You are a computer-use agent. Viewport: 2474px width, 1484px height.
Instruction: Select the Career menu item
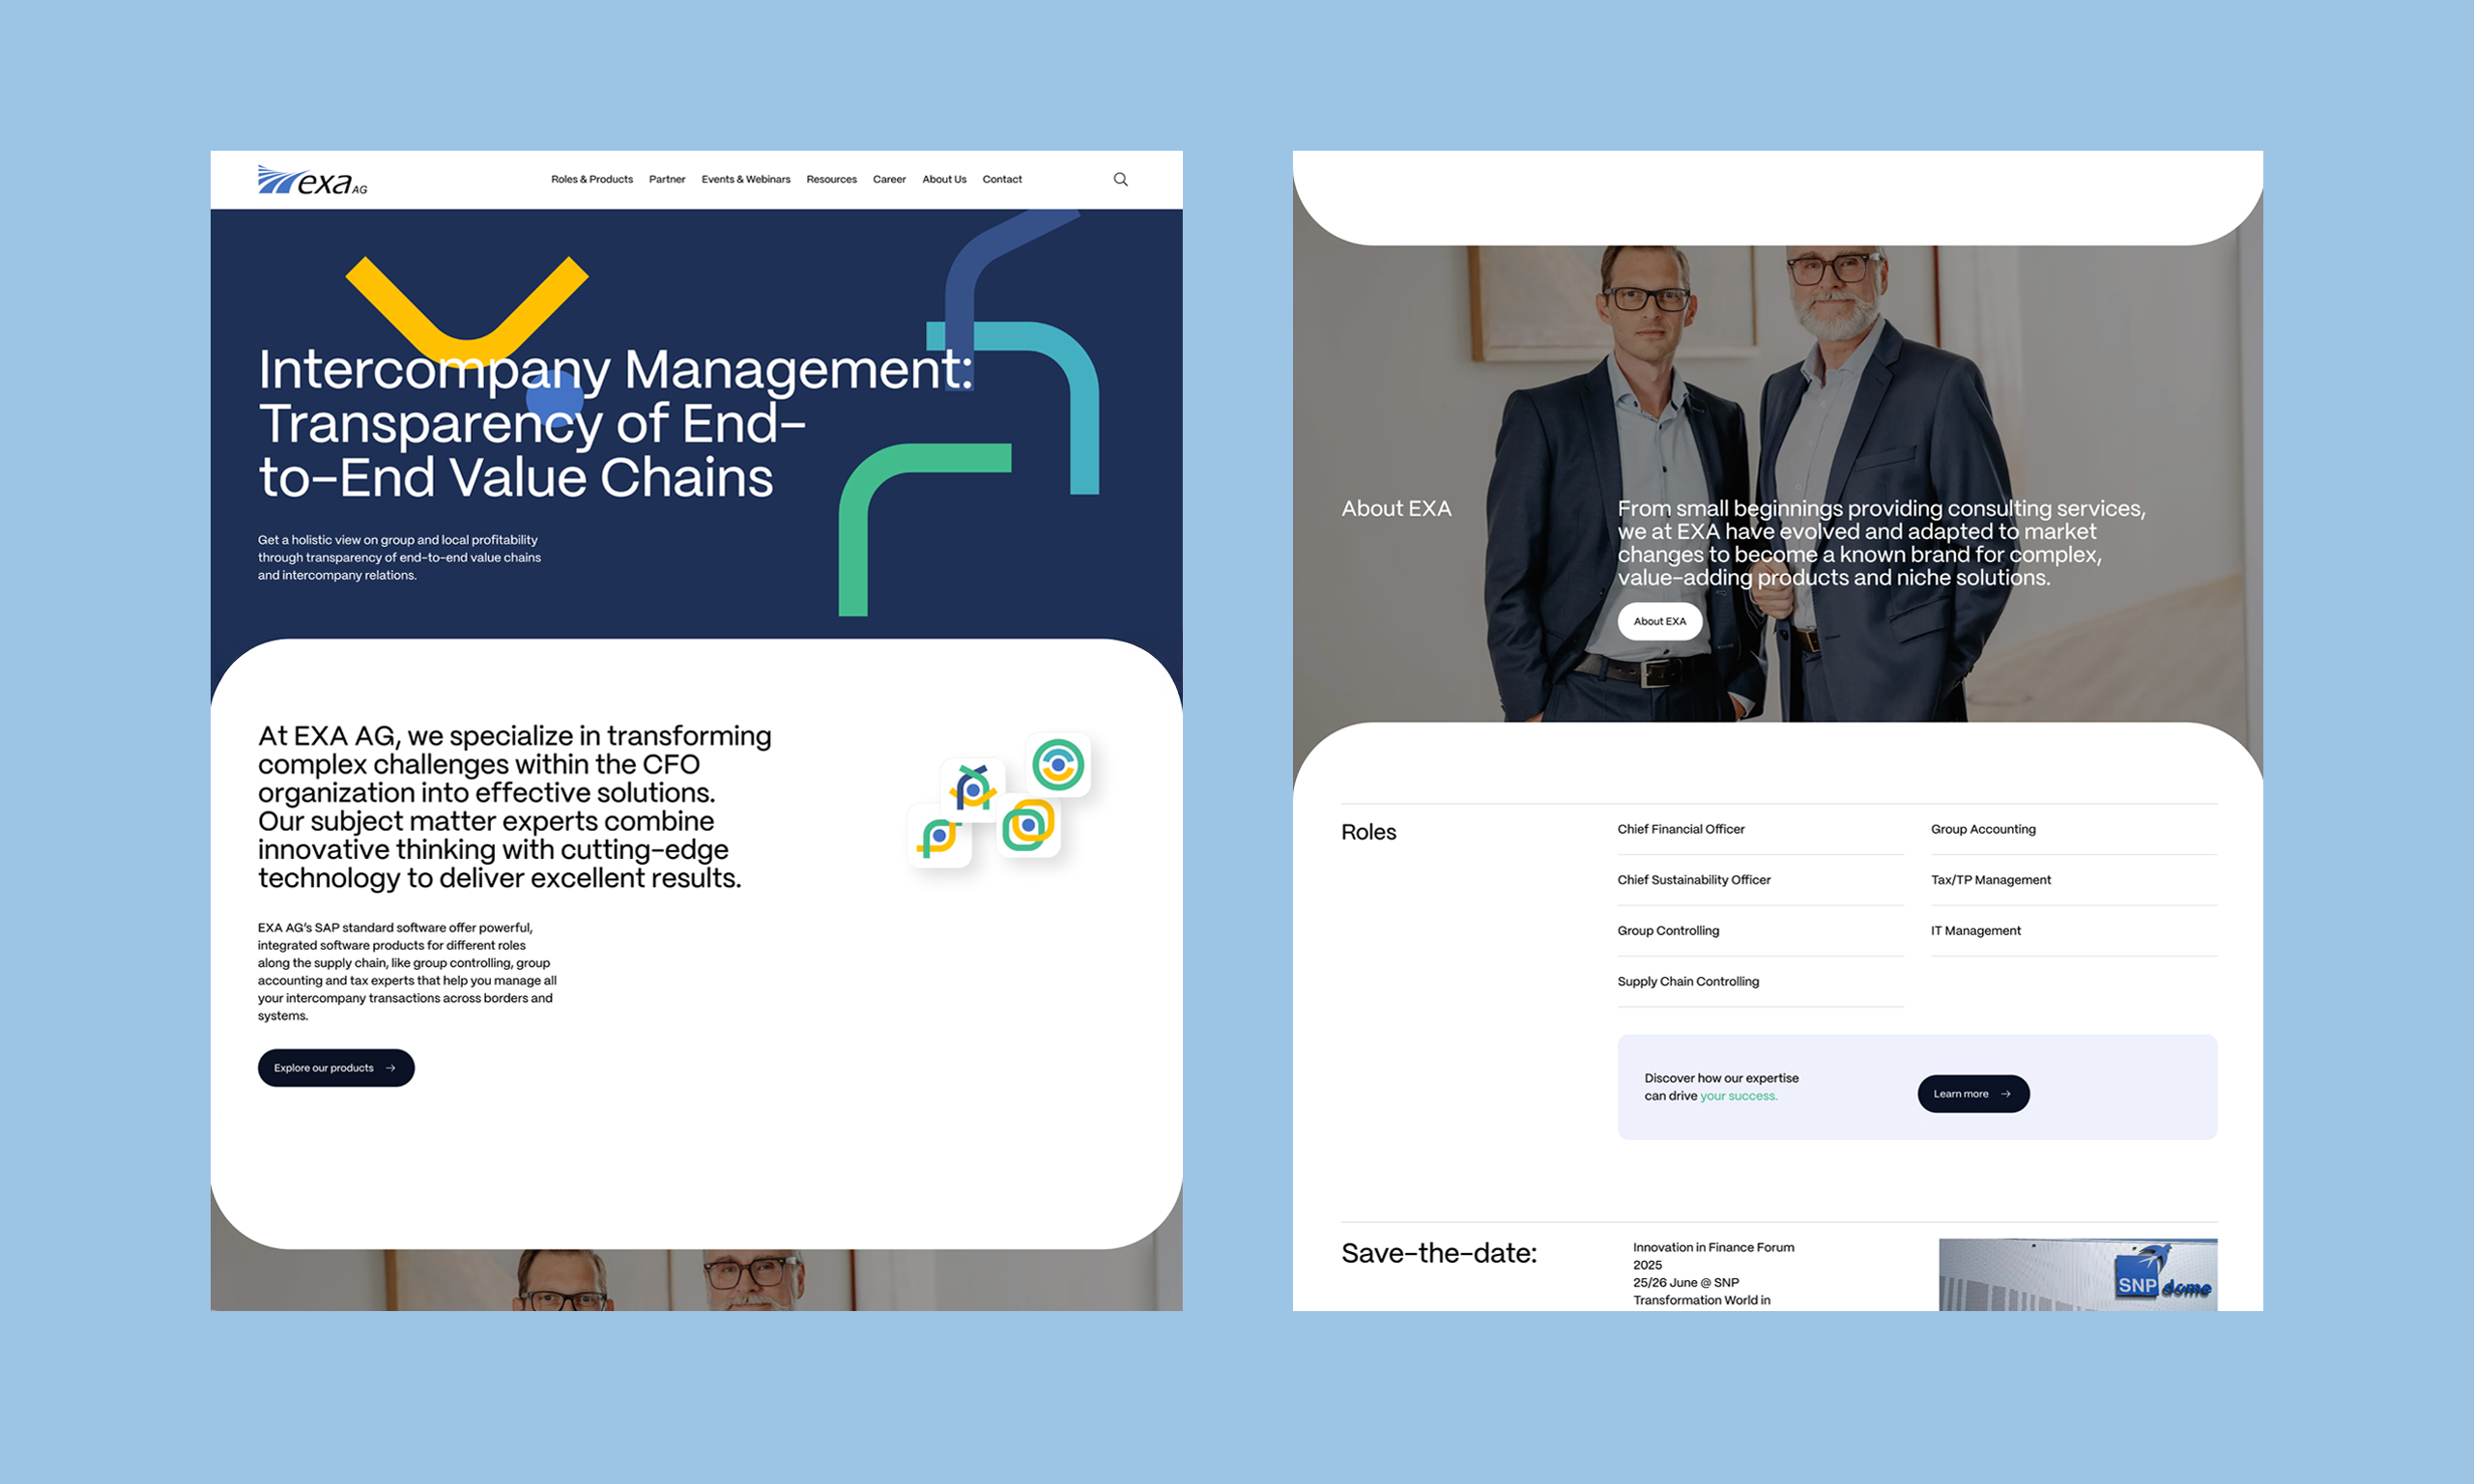(x=891, y=179)
